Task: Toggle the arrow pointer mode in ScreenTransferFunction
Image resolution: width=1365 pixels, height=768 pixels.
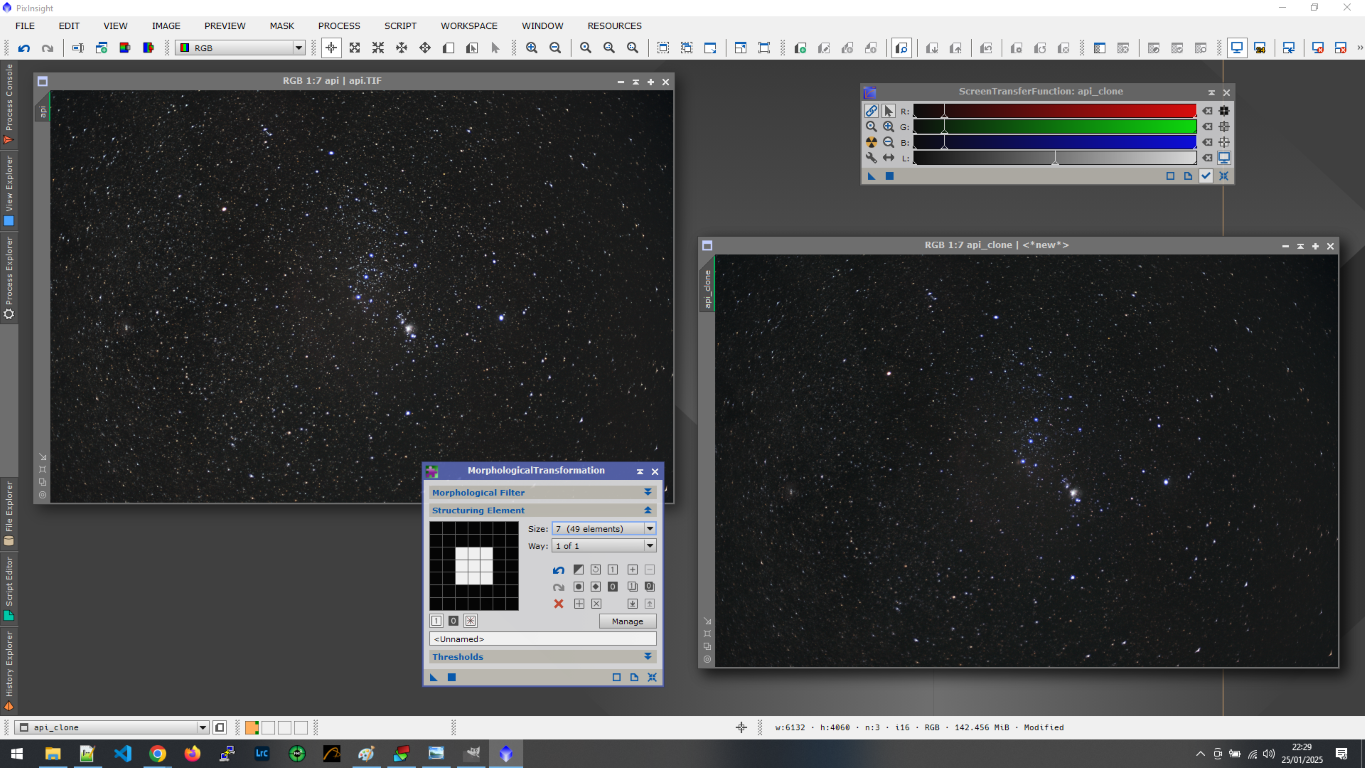Action: 888,111
